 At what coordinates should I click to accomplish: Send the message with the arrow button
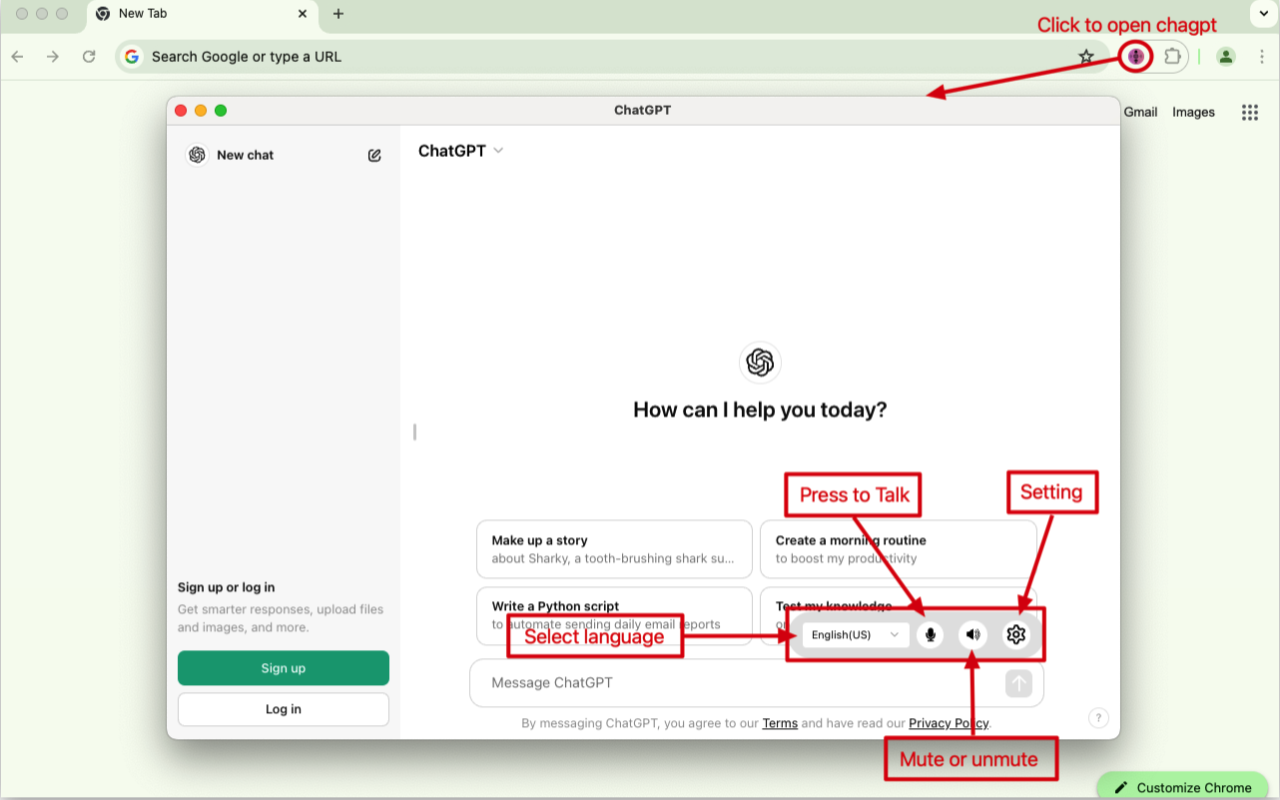point(1018,683)
